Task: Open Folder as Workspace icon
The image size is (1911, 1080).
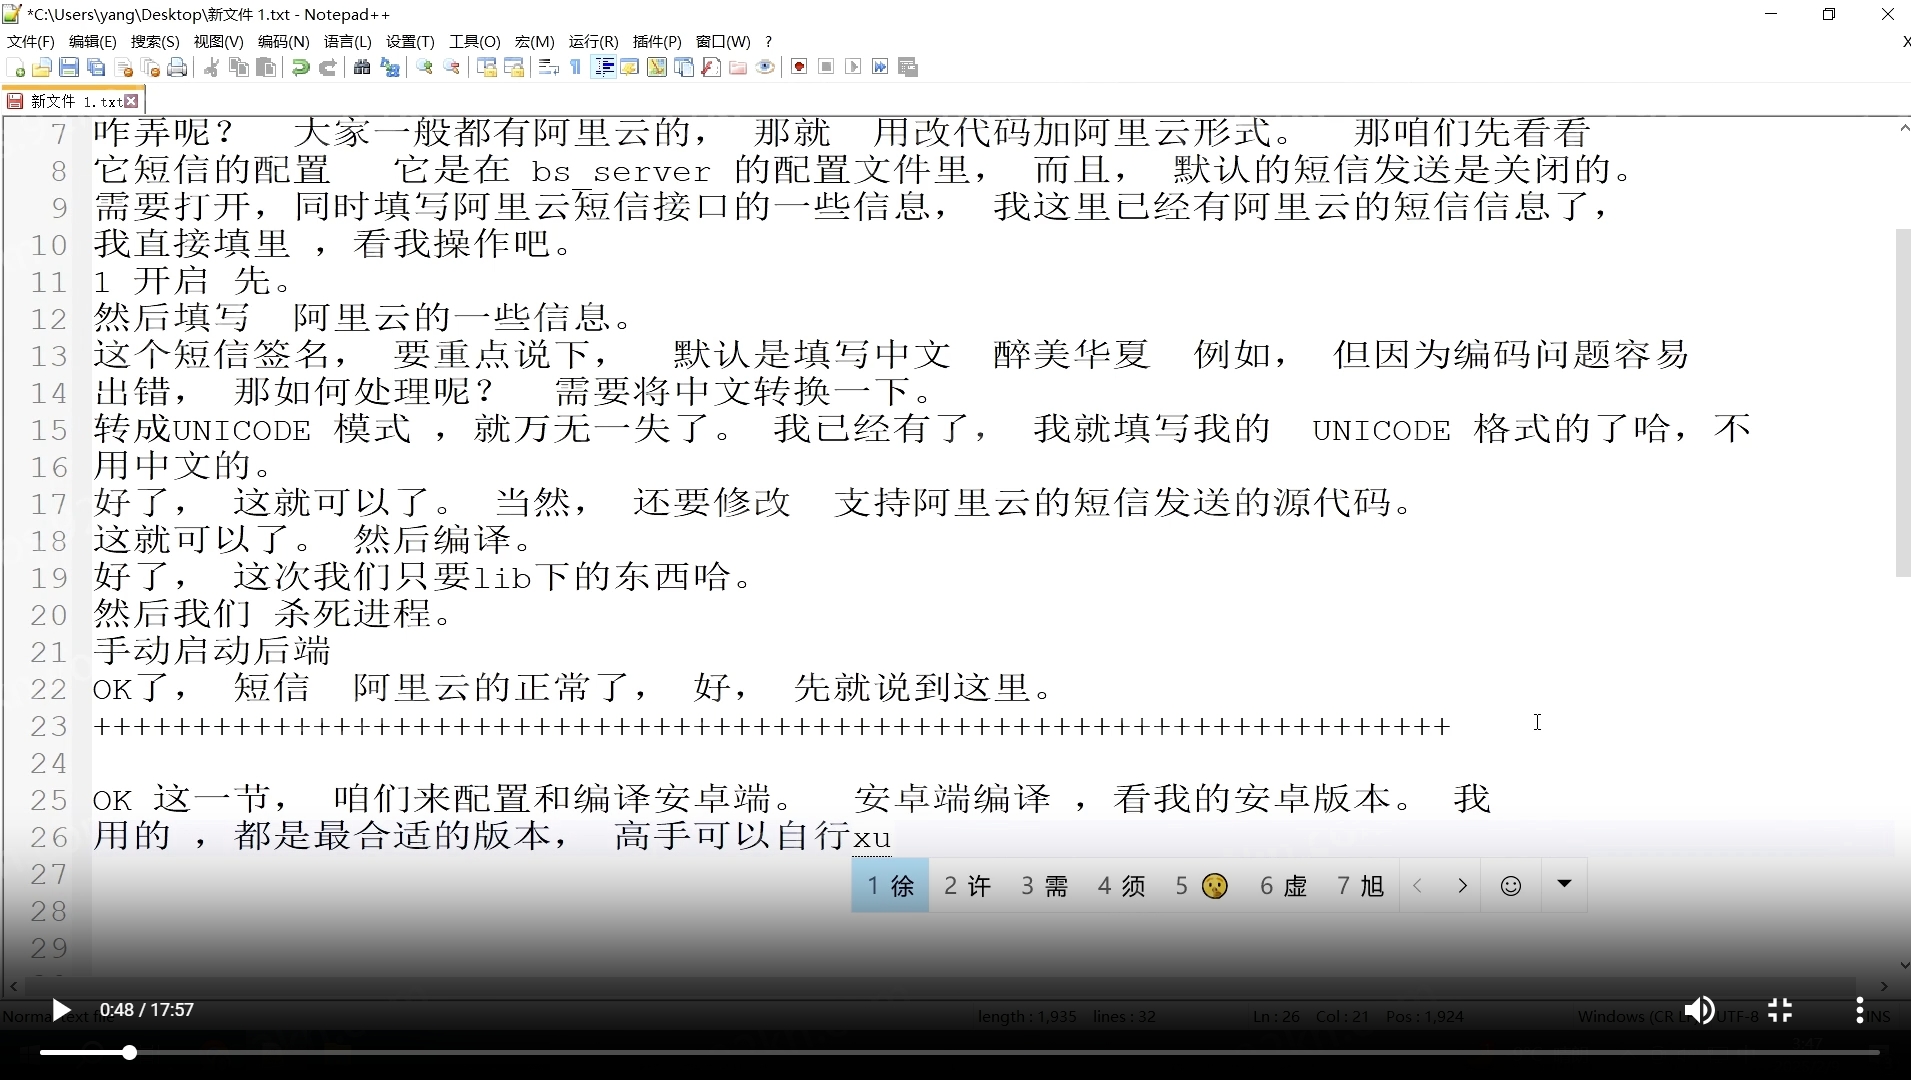Action: coord(738,67)
